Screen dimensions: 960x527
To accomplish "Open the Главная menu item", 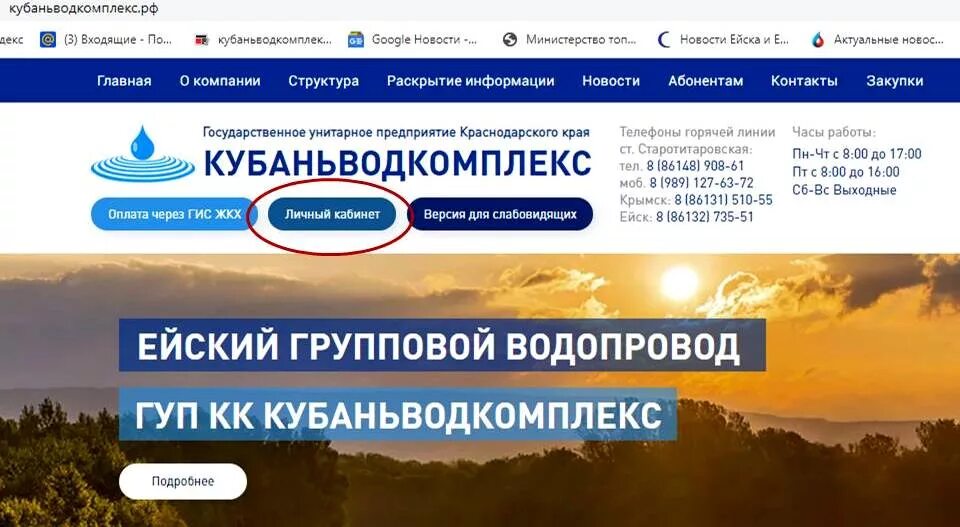I will click(x=124, y=81).
